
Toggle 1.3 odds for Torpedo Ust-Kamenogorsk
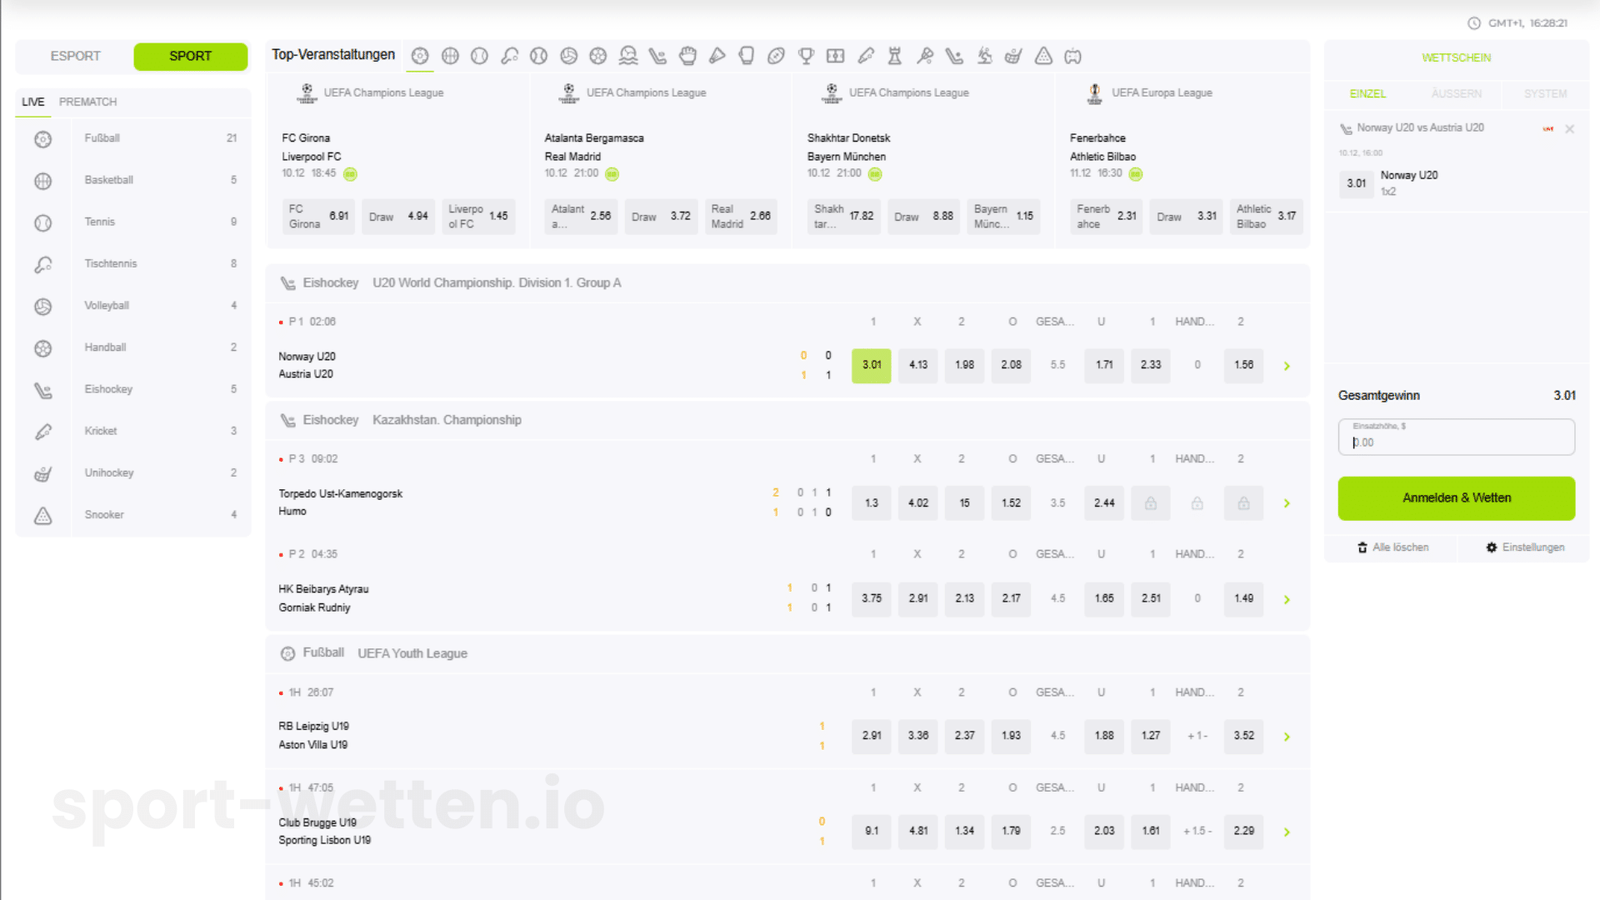pos(871,503)
